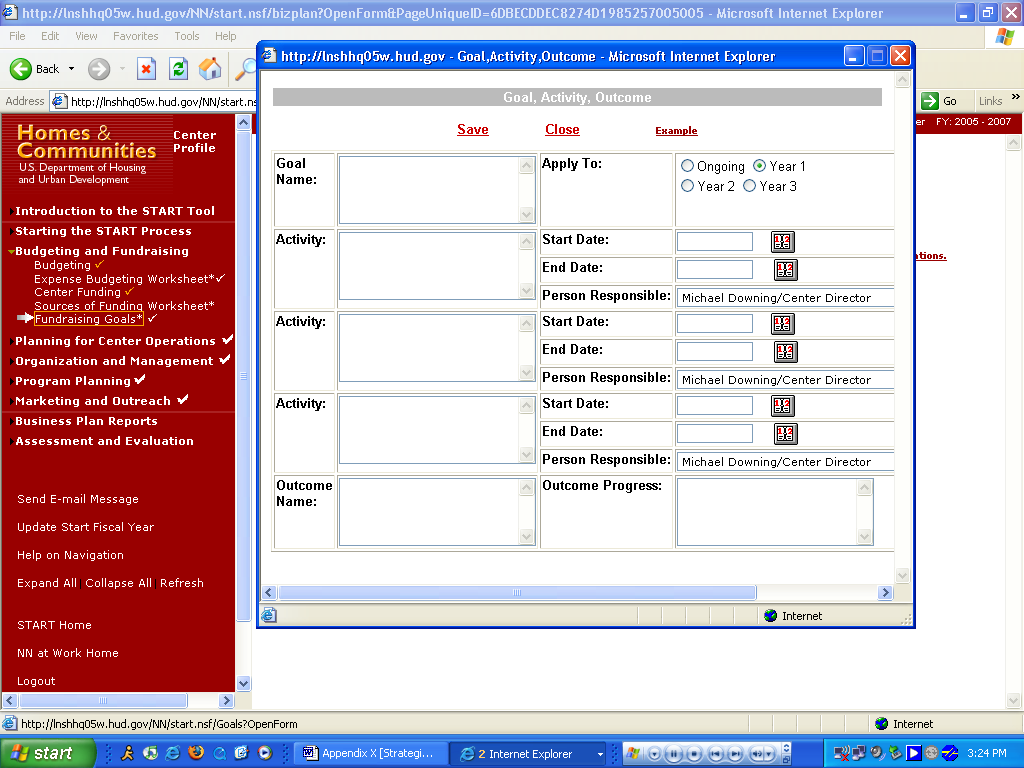Select the Year 3 radio option
The width and height of the screenshot is (1024, 768).
(750, 186)
